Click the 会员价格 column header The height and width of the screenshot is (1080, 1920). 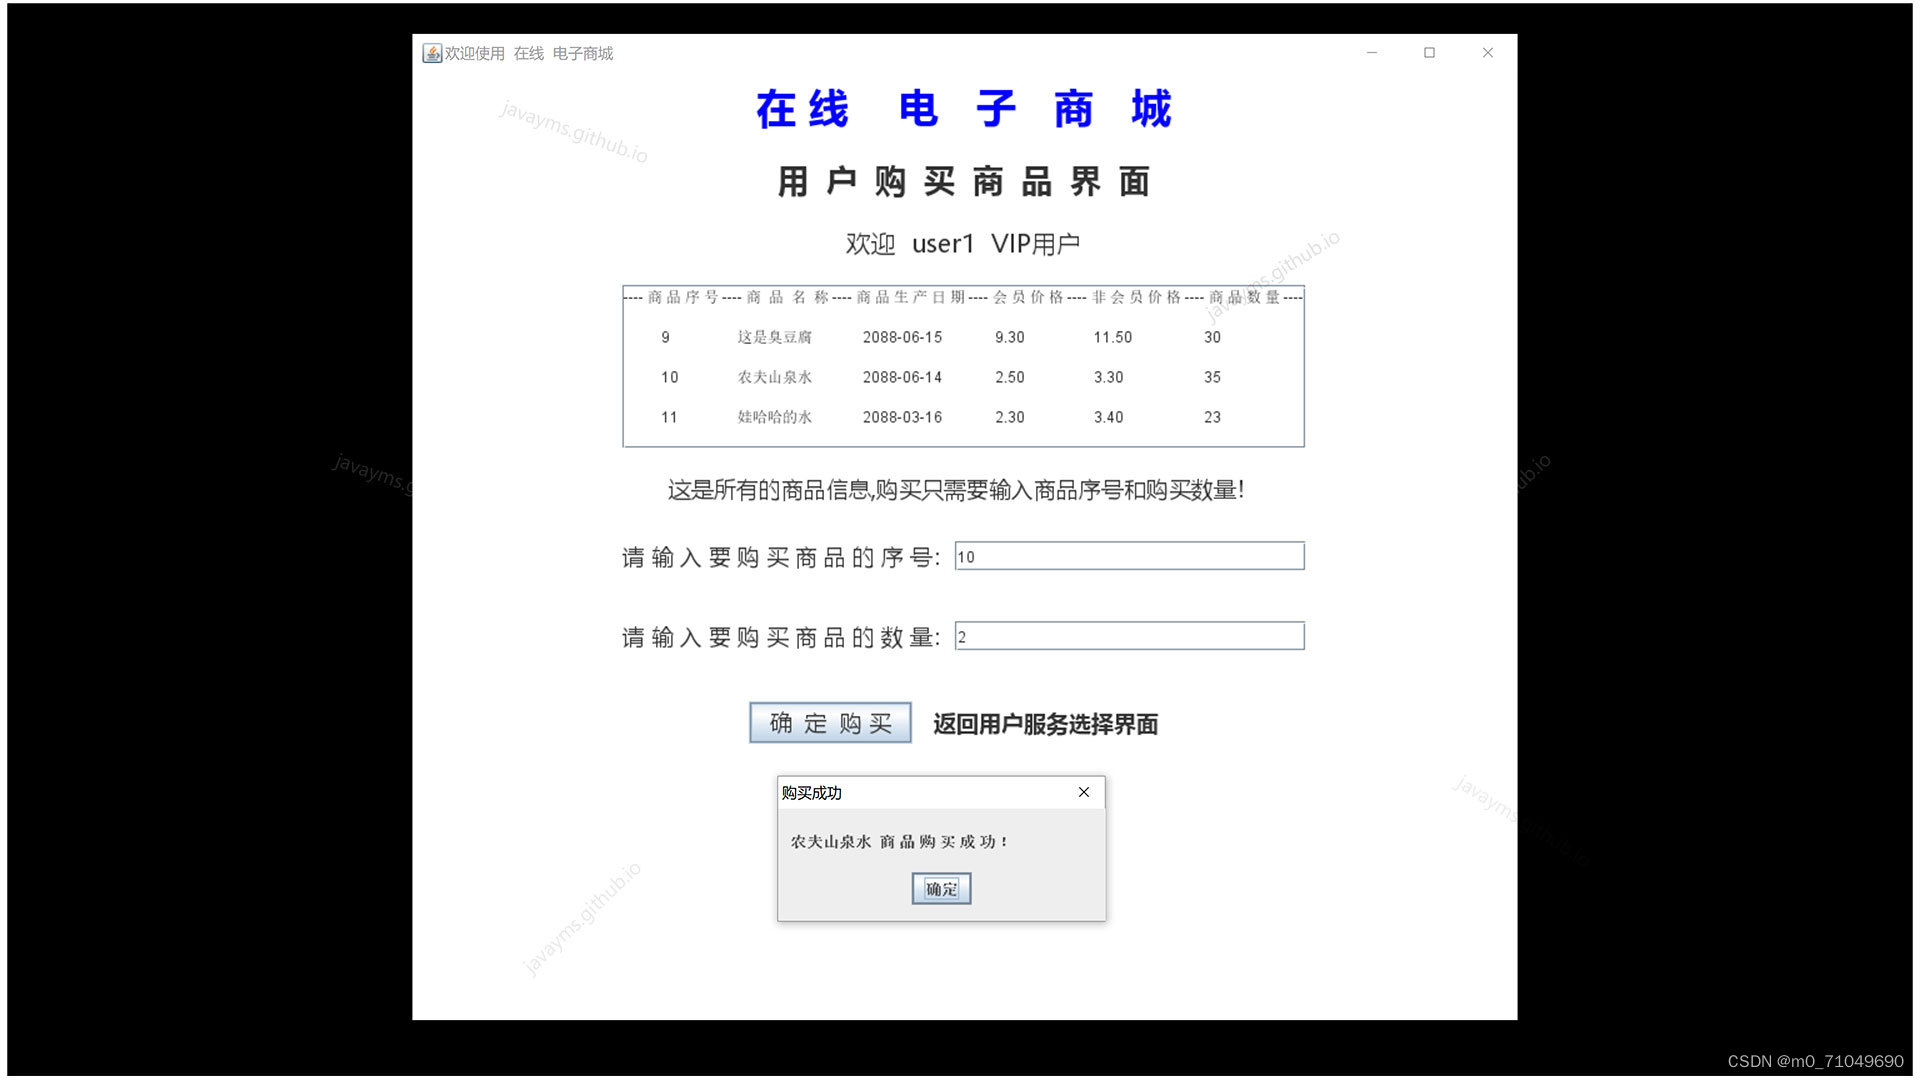(x=1028, y=297)
